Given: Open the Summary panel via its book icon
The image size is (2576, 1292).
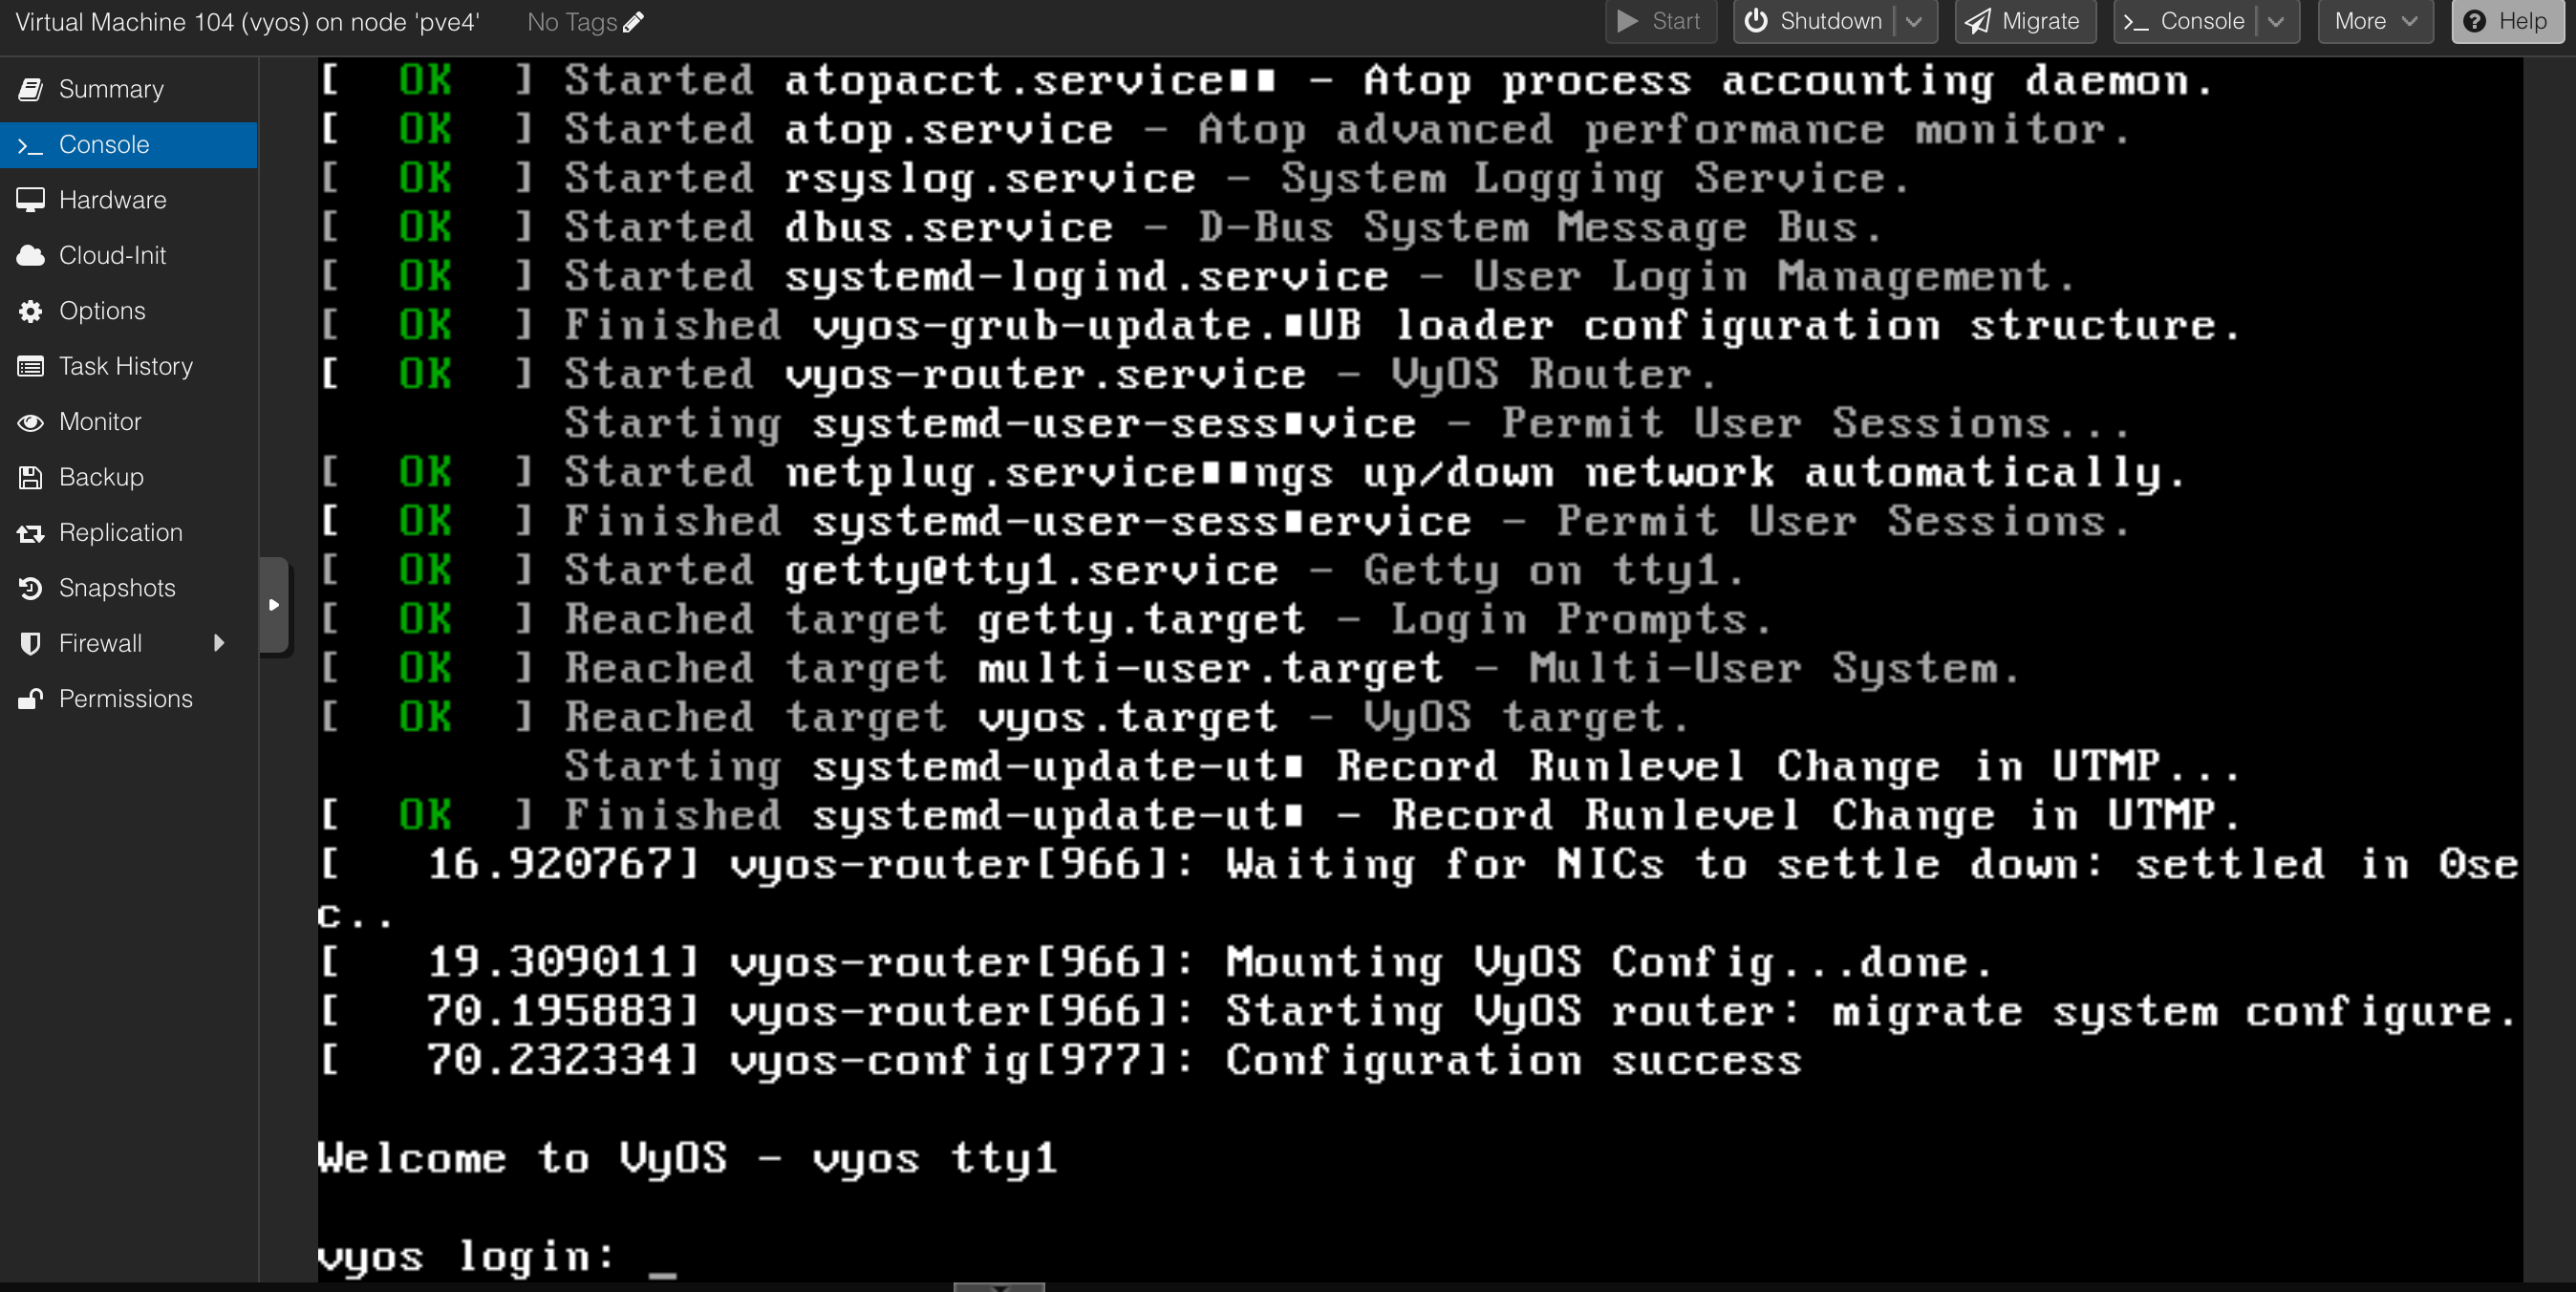Looking at the screenshot, I should coord(31,89).
